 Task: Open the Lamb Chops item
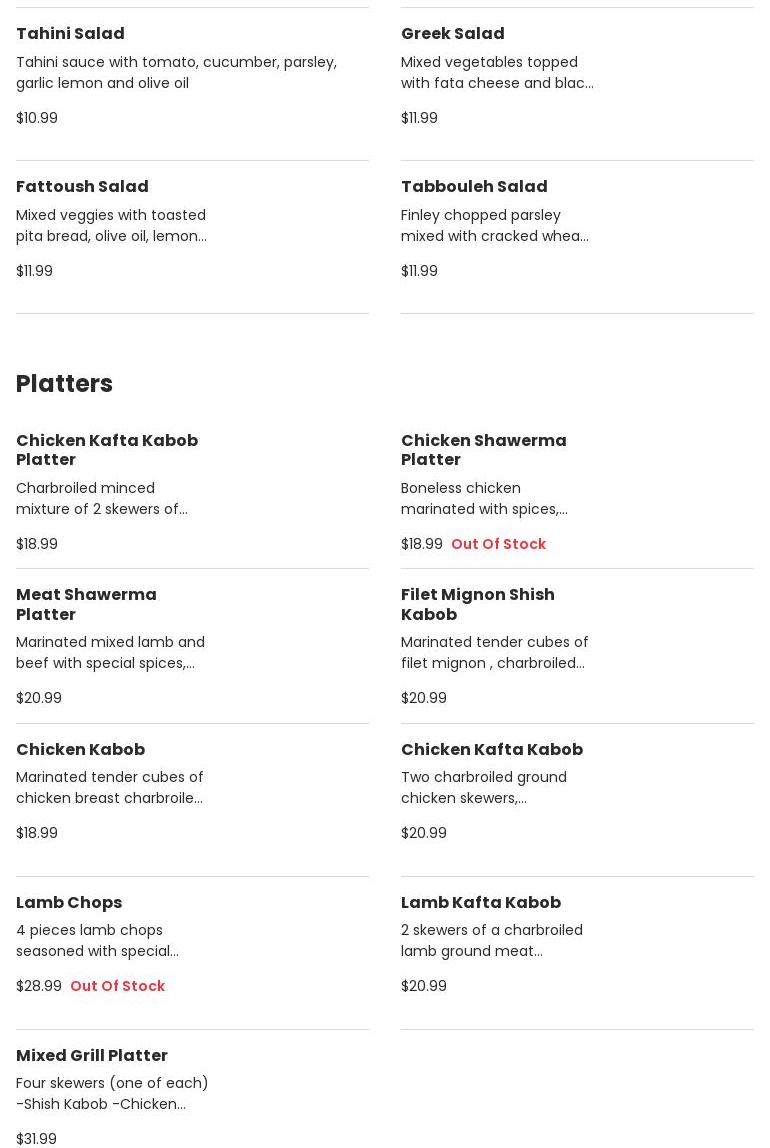(69, 902)
